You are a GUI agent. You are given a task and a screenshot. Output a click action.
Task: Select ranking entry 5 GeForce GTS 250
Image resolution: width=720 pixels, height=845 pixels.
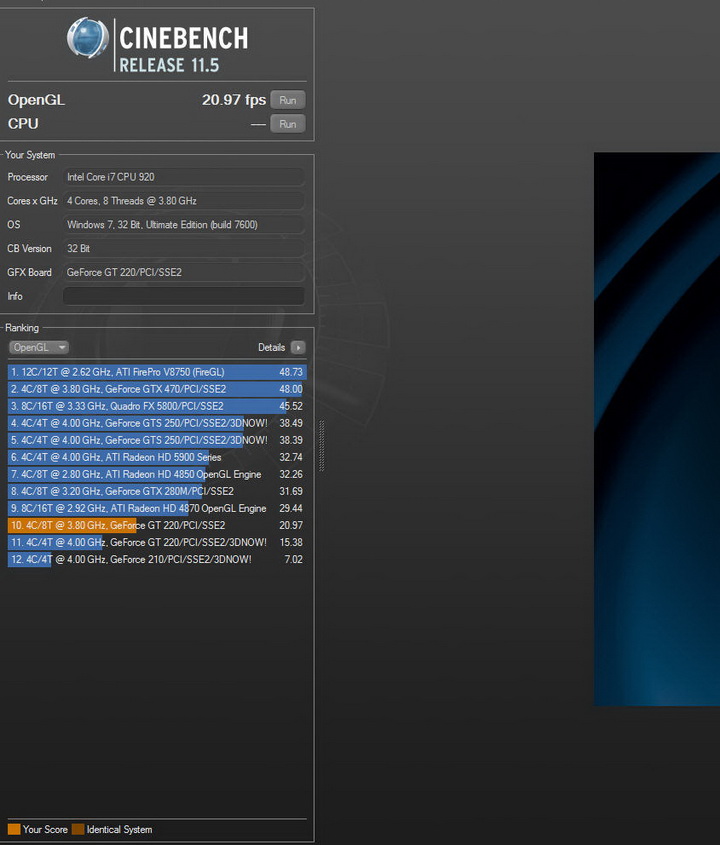click(x=157, y=440)
